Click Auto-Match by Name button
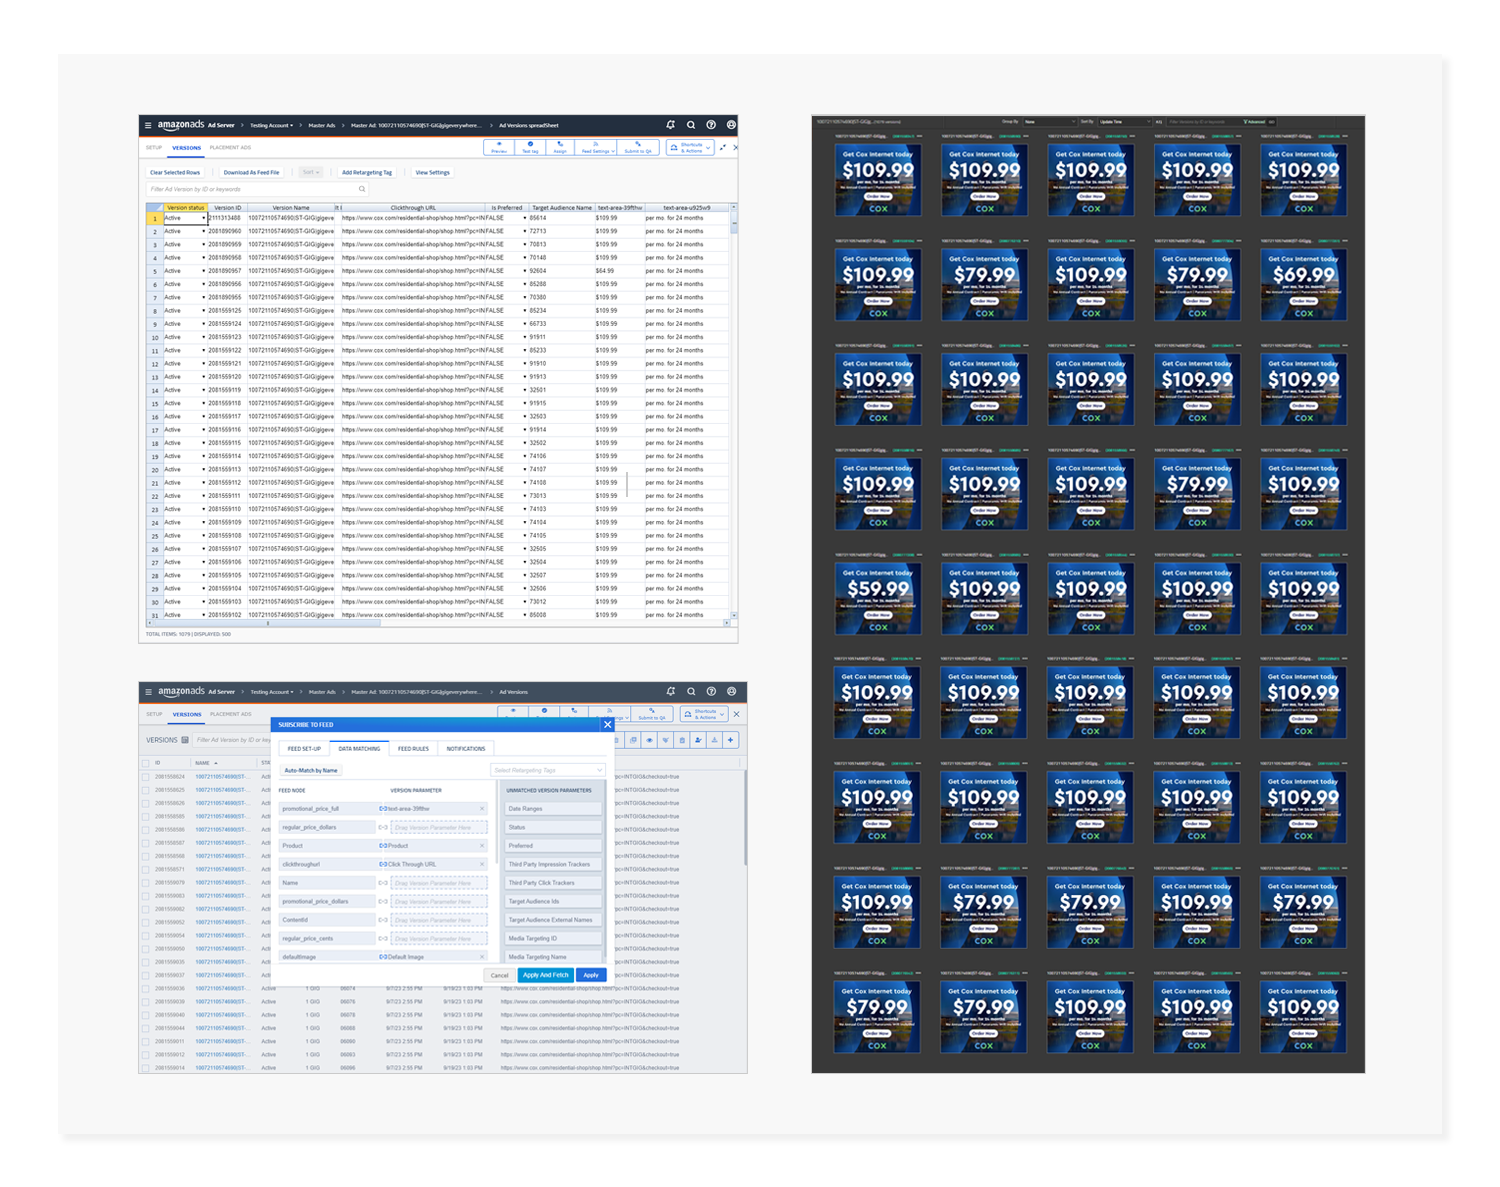This screenshot has width=1500, height=1187. [311, 771]
